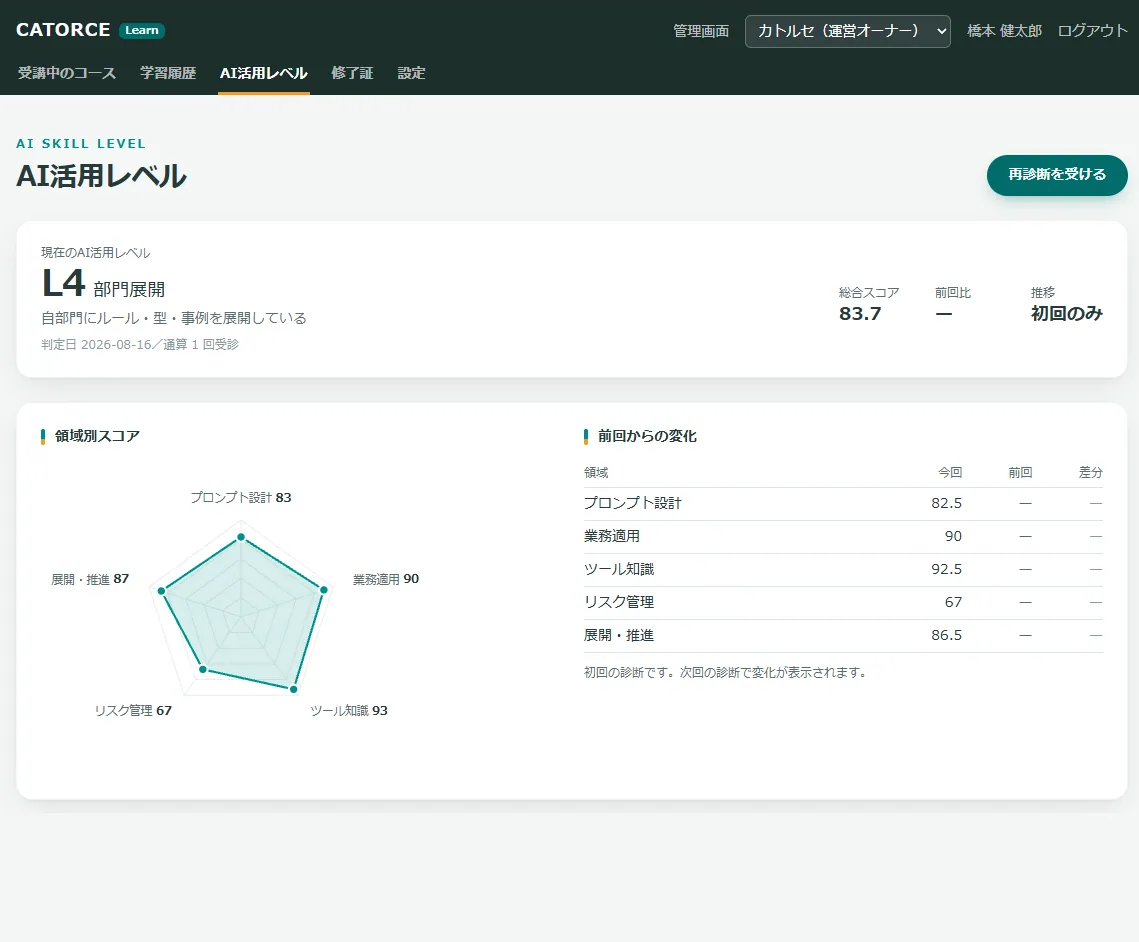Screen dimensions: 1139x942
Task: Open the カトルセ（運営オーナー） organization dropdown
Action: click(848, 31)
